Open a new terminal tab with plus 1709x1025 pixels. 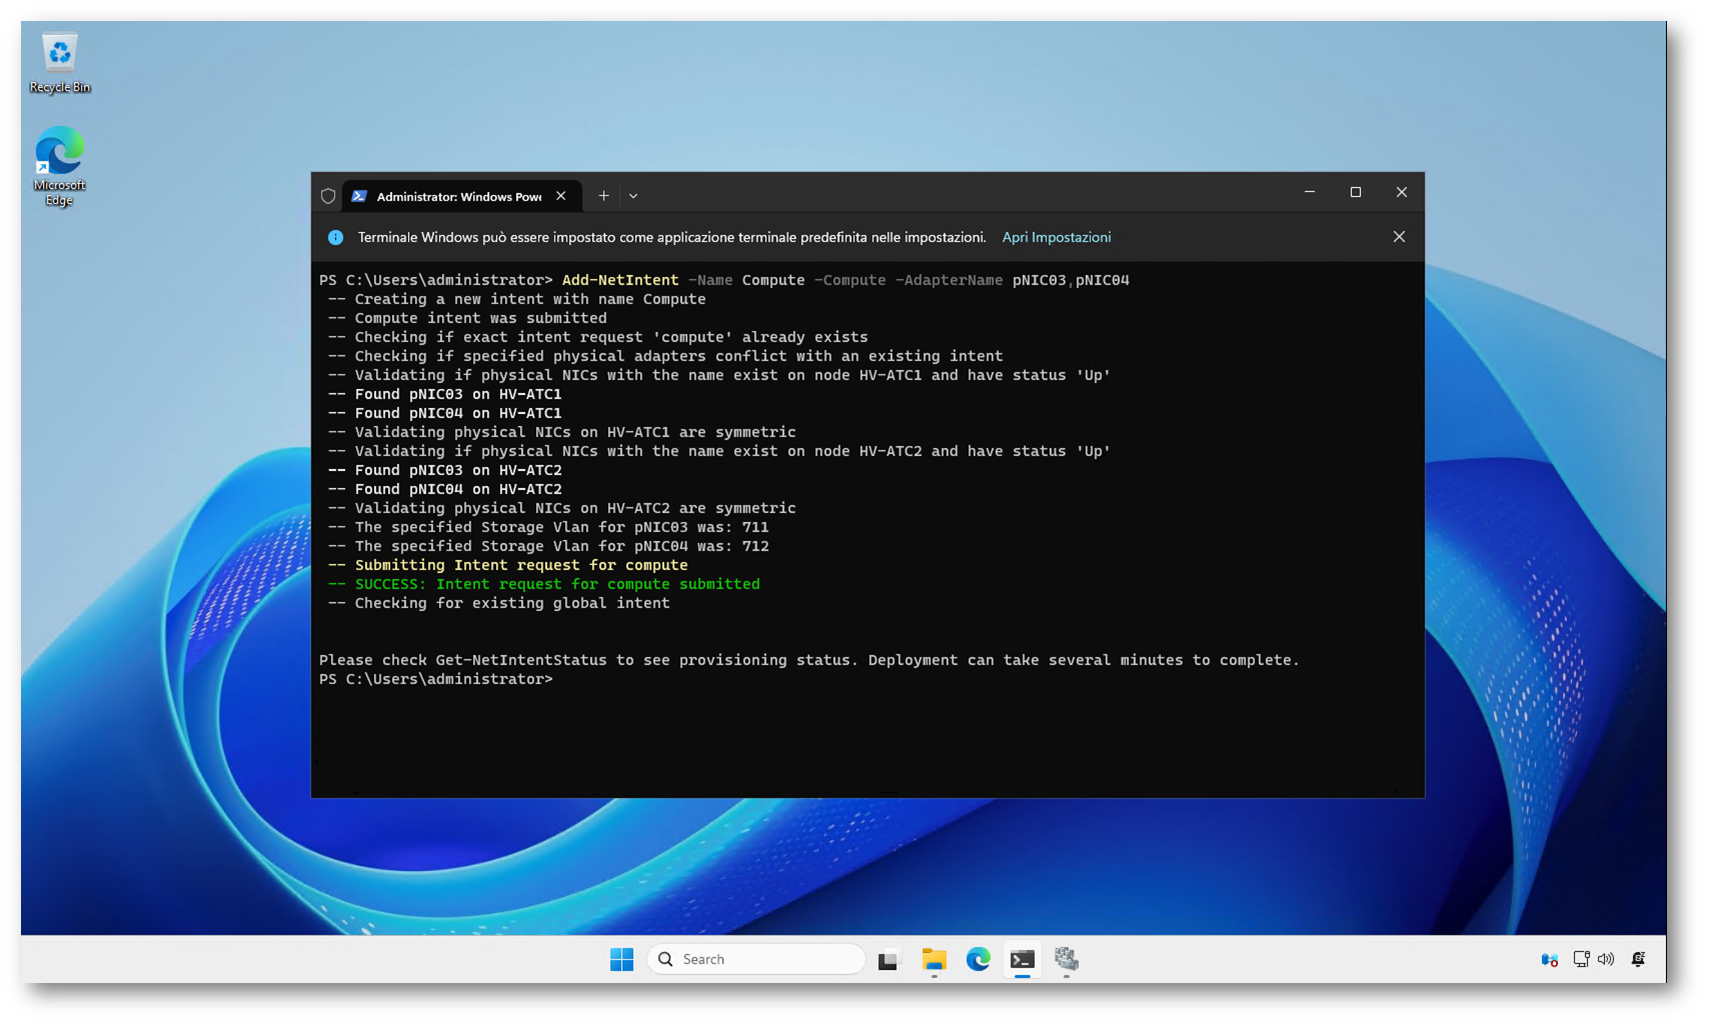click(x=603, y=196)
